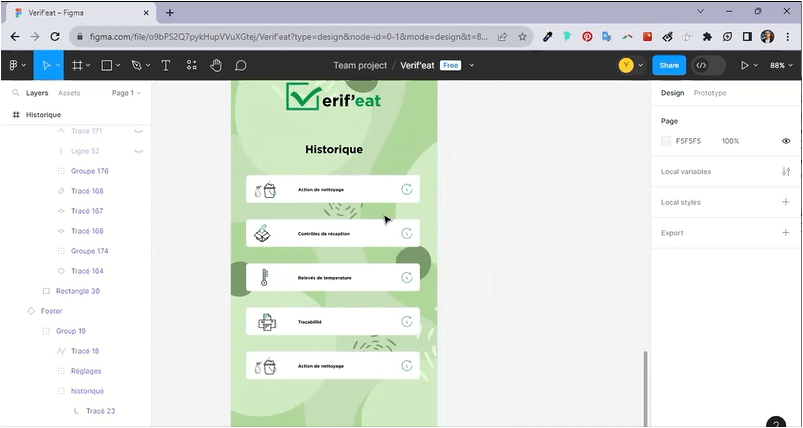Add a local style with plus
Image resolution: width=803 pixels, height=428 pixels.
786,202
